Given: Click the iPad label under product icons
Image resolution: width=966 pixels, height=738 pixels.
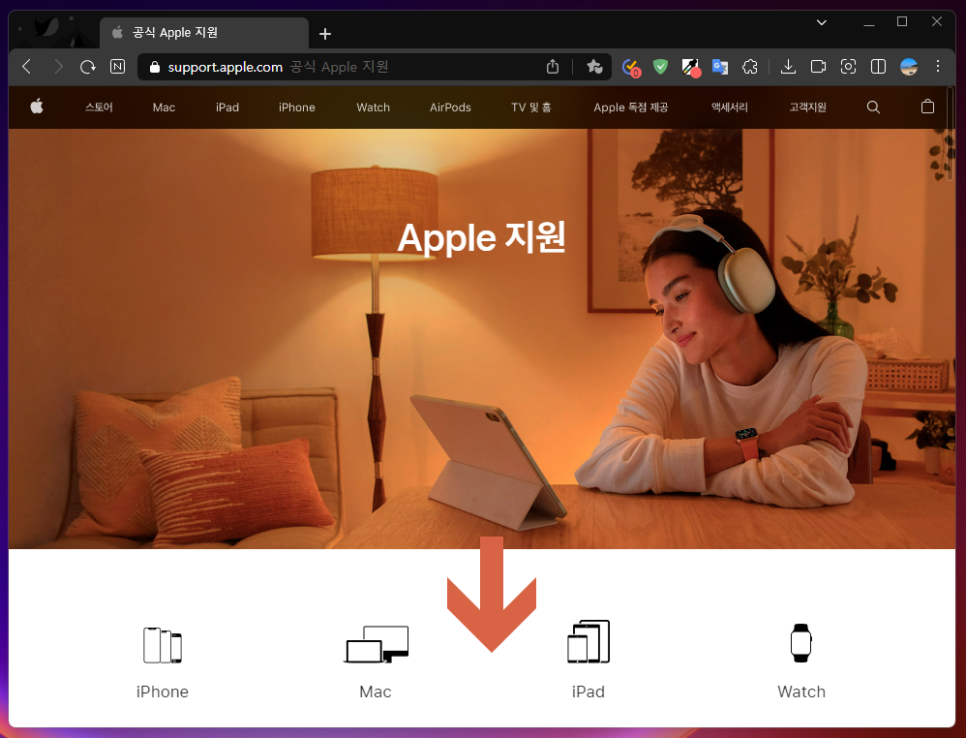Looking at the screenshot, I should point(588,692).
